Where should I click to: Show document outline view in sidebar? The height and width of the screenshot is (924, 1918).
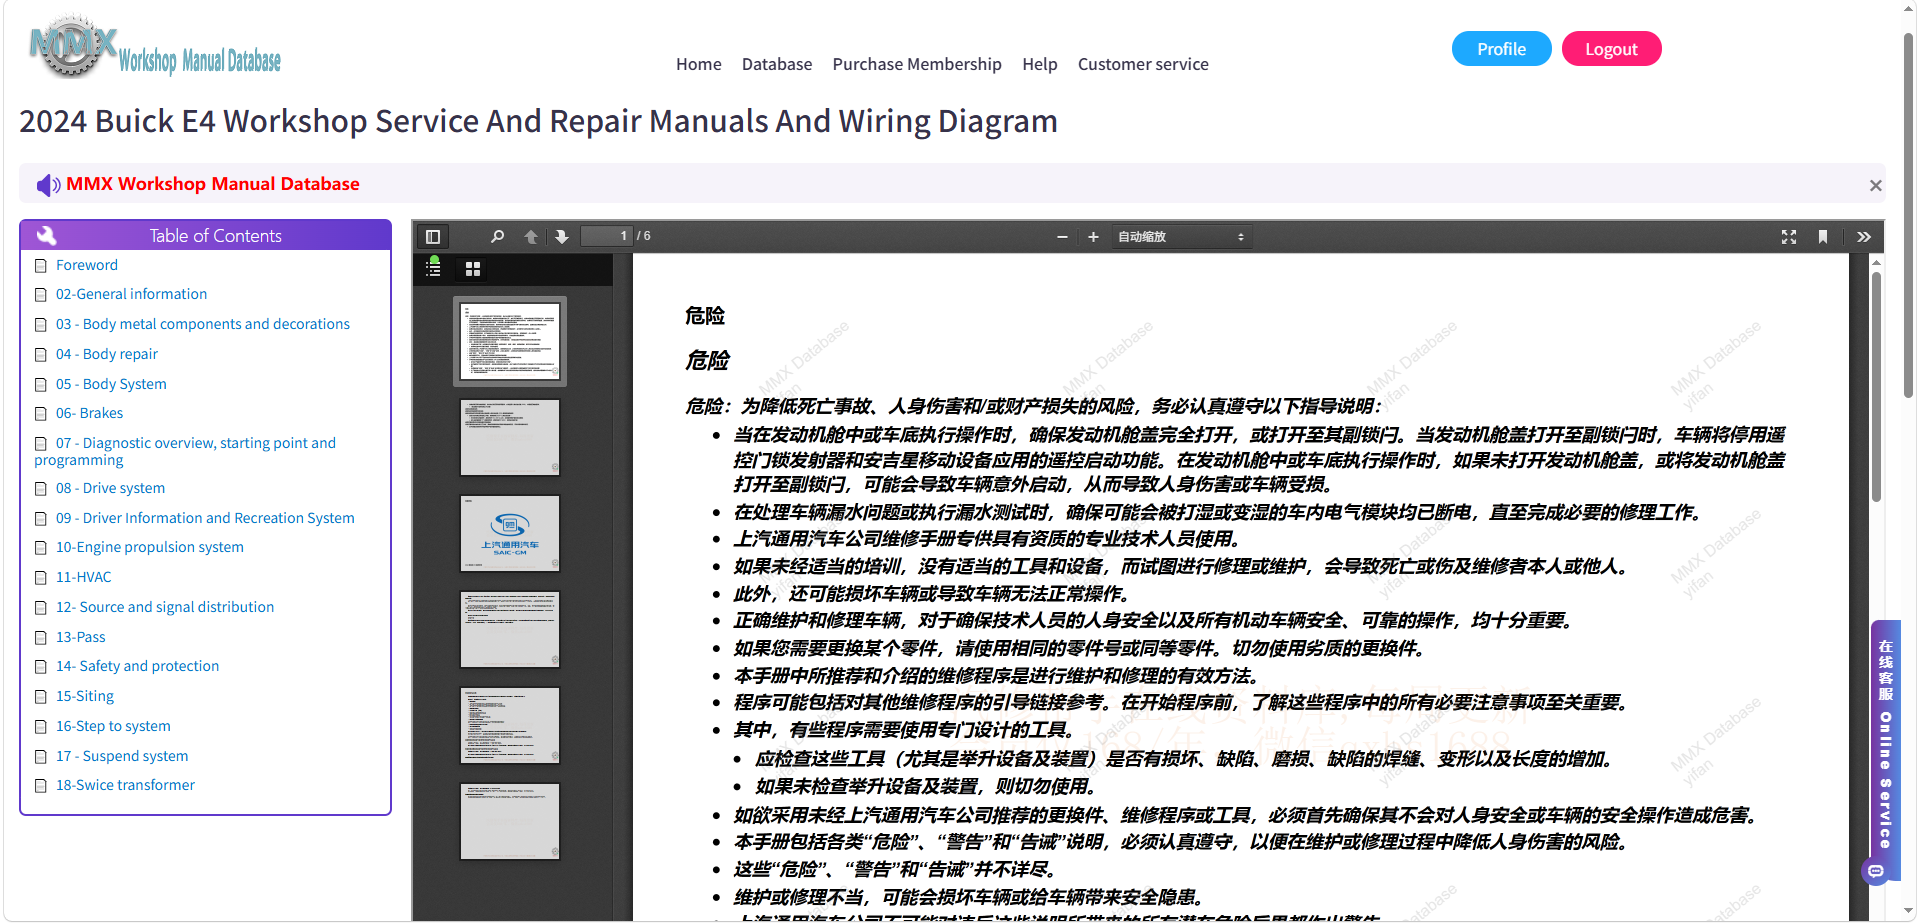[x=433, y=268]
